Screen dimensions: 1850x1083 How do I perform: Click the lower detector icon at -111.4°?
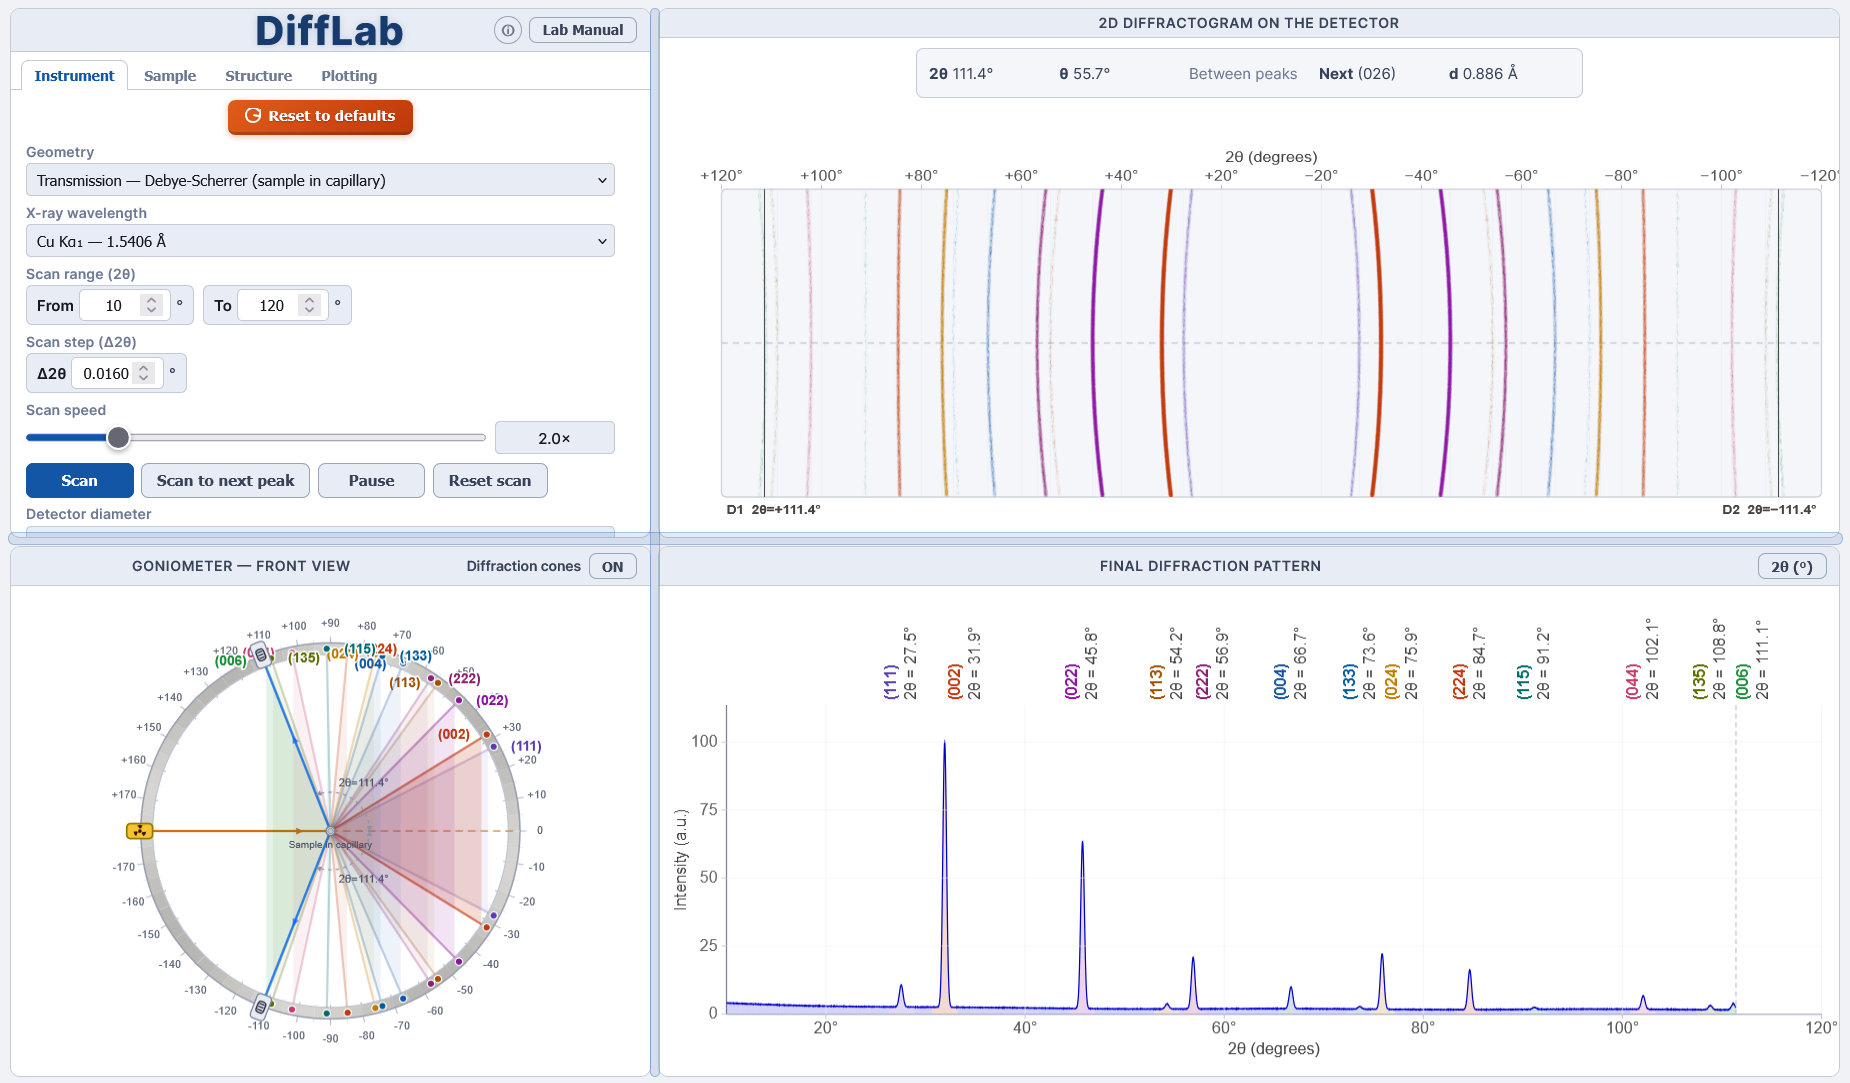click(261, 1006)
